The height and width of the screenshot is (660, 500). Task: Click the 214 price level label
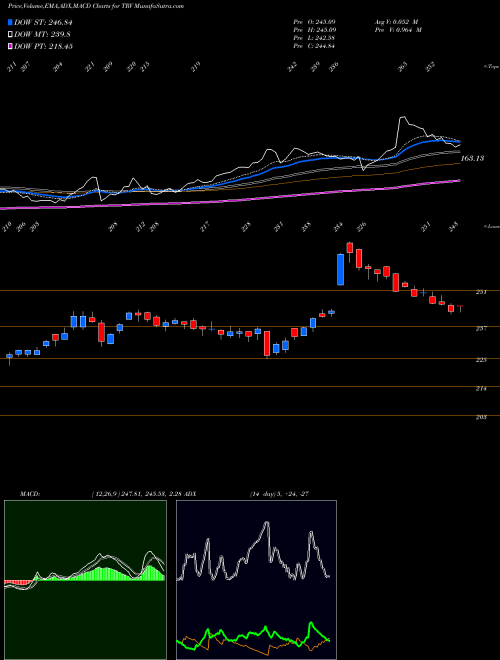481,389
